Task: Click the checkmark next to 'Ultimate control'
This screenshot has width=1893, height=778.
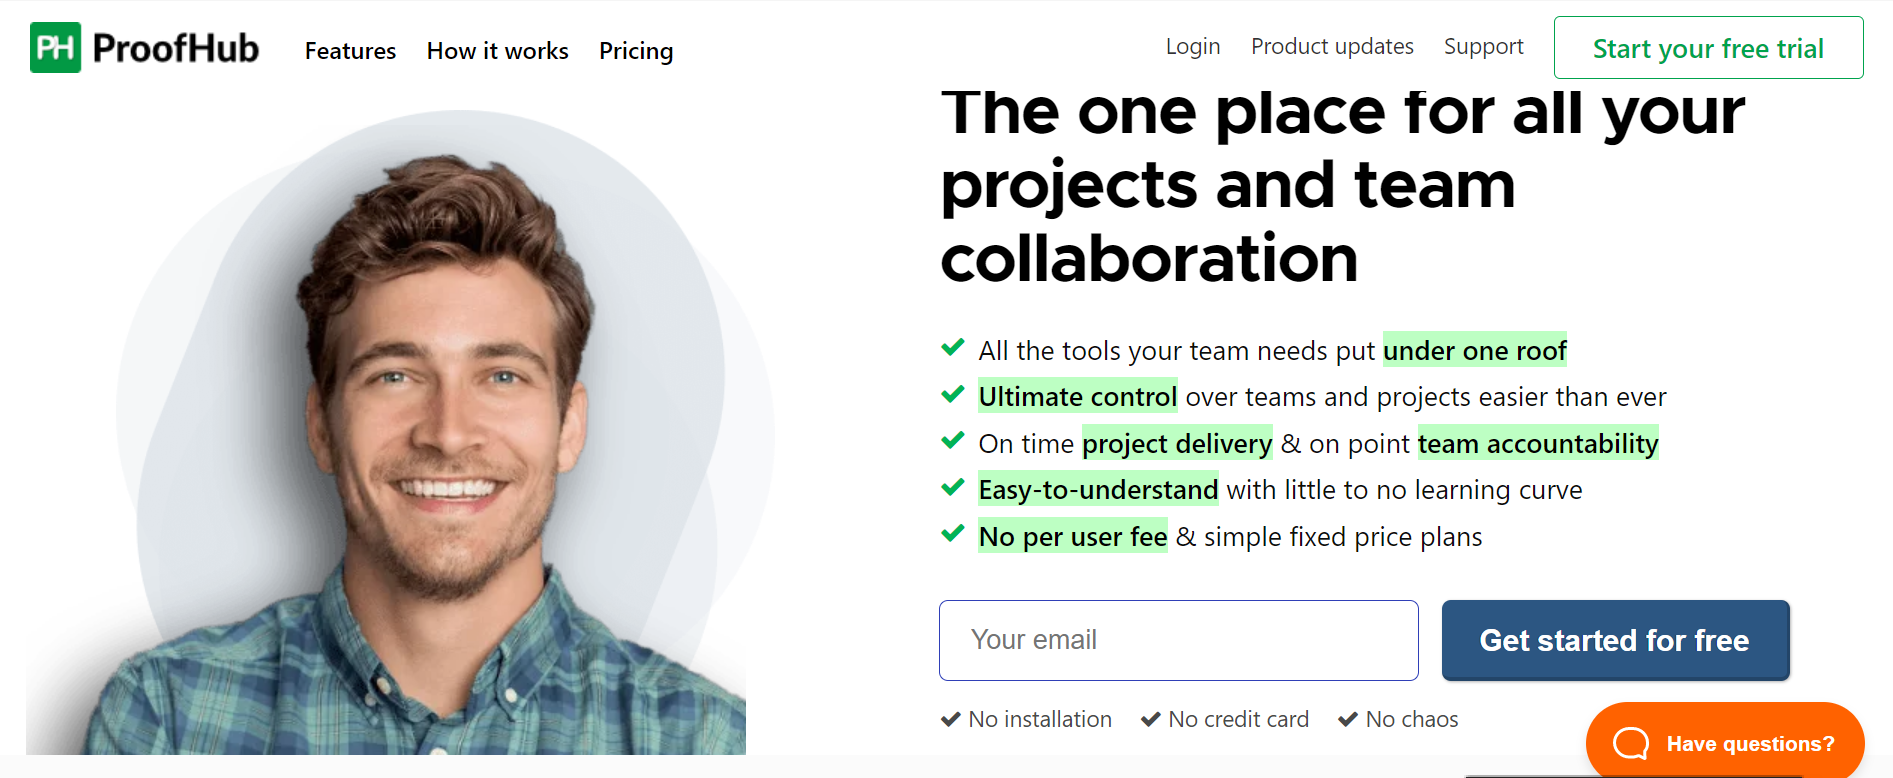Action: click(951, 394)
